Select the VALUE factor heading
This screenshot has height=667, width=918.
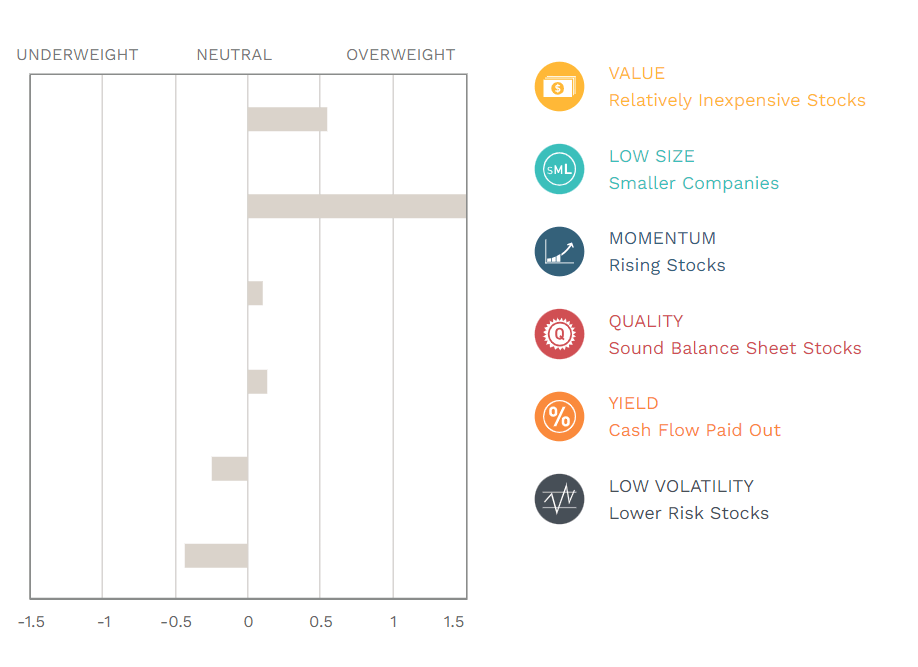636,74
